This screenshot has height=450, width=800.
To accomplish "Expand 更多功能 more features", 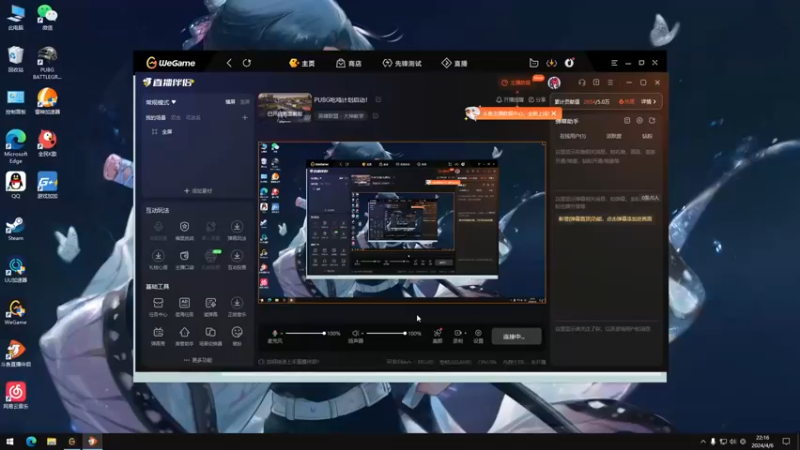I will point(198,360).
